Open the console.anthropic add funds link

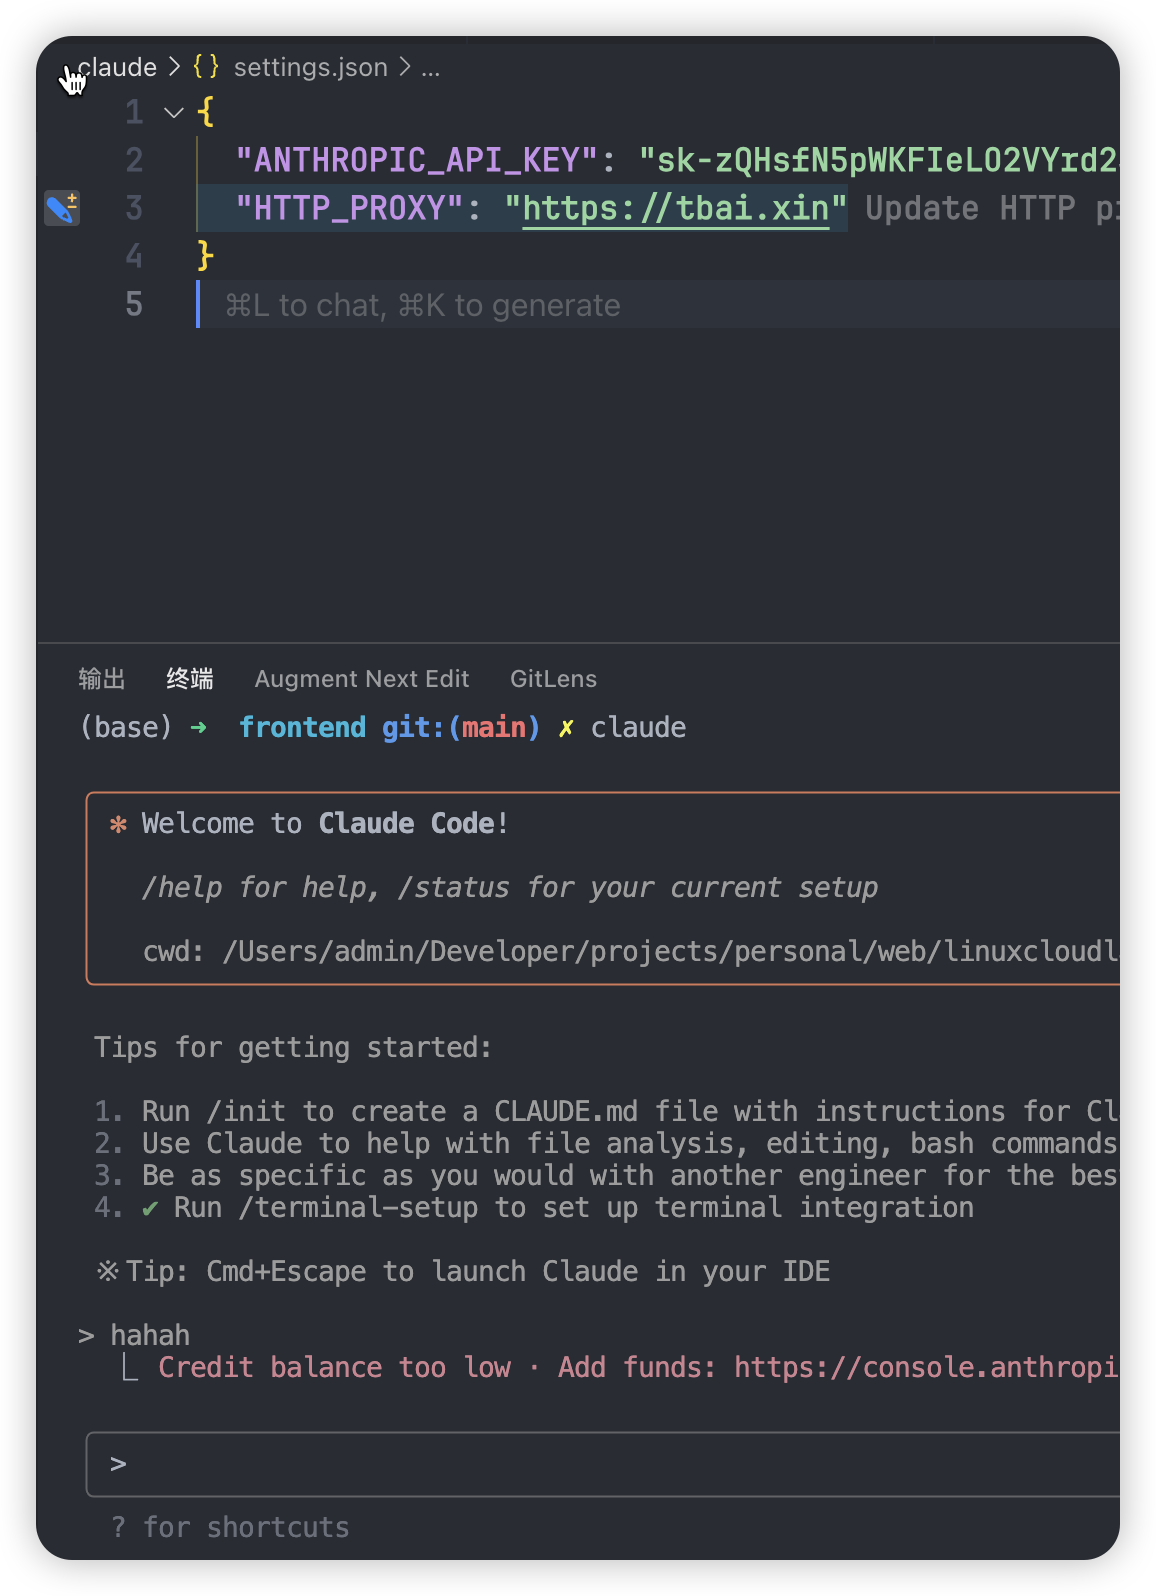pos(927,1367)
